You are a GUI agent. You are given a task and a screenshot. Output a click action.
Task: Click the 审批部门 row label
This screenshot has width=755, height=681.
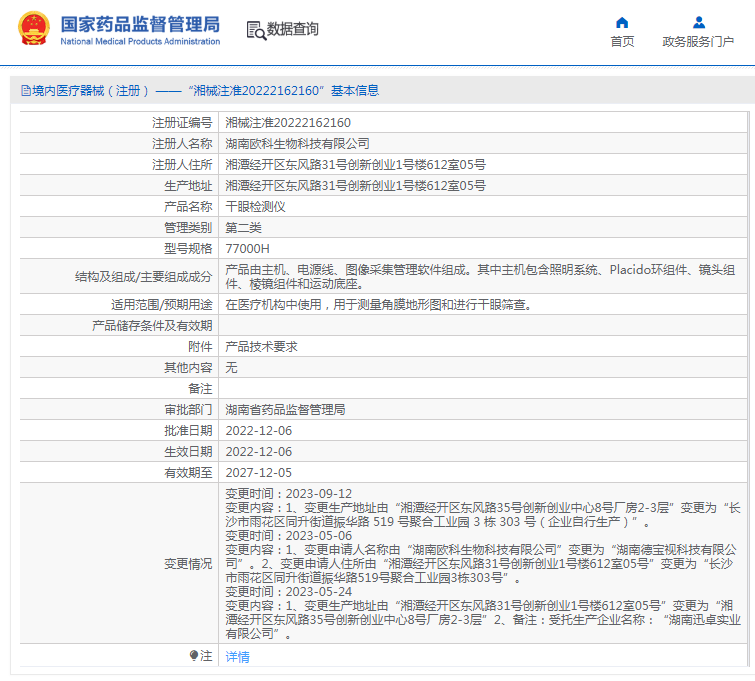[188, 409]
